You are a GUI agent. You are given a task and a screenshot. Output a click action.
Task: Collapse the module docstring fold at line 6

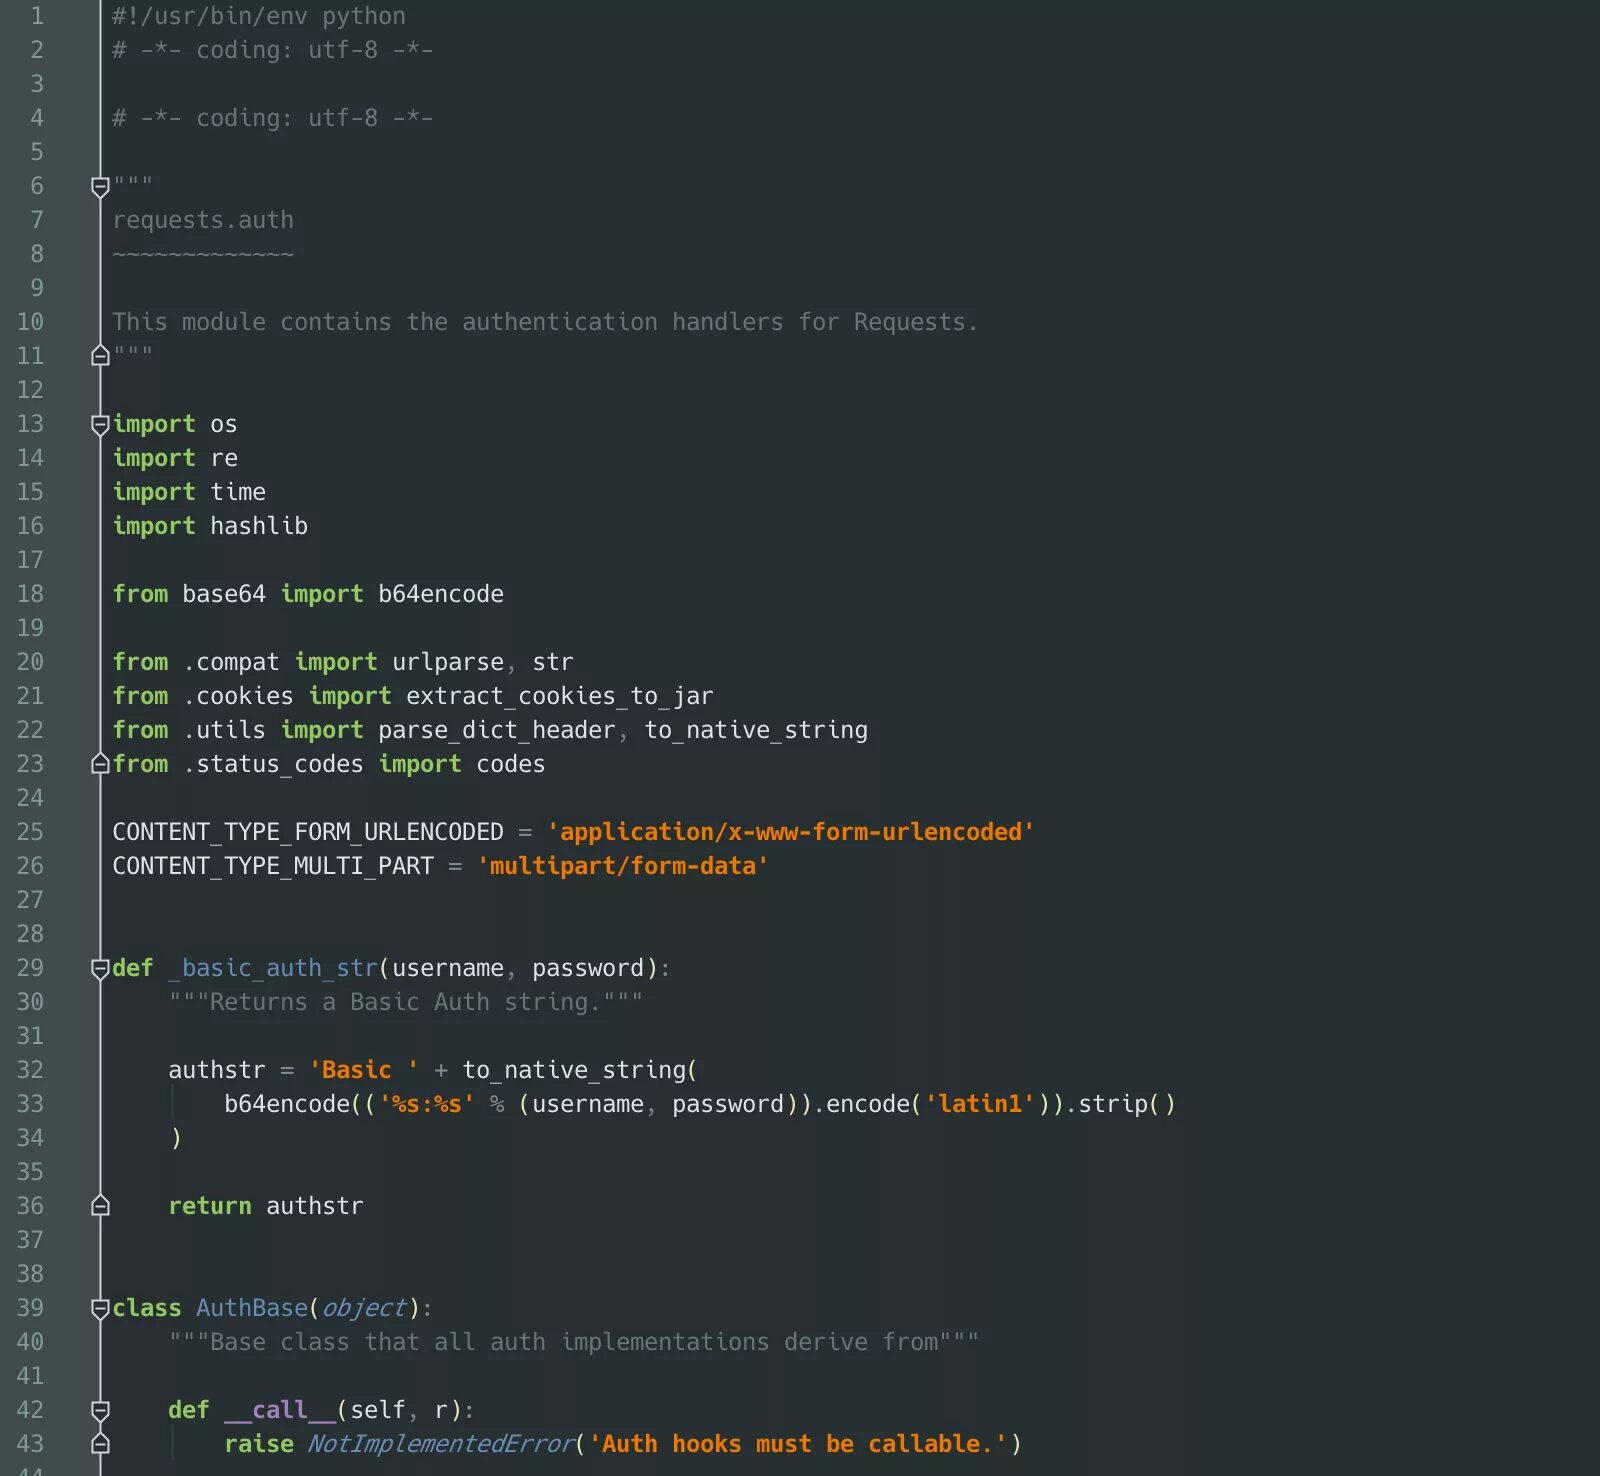coord(100,186)
